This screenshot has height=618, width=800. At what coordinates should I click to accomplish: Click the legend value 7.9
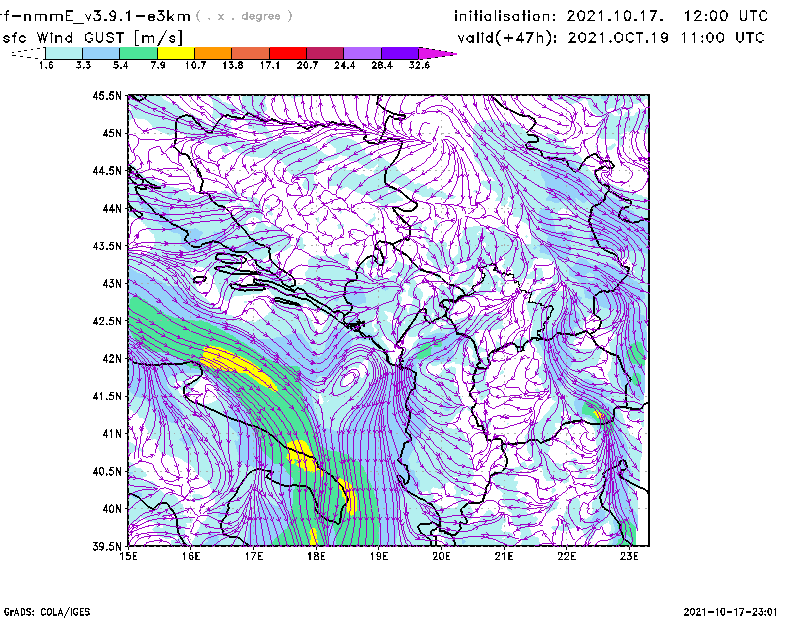coord(158,65)
